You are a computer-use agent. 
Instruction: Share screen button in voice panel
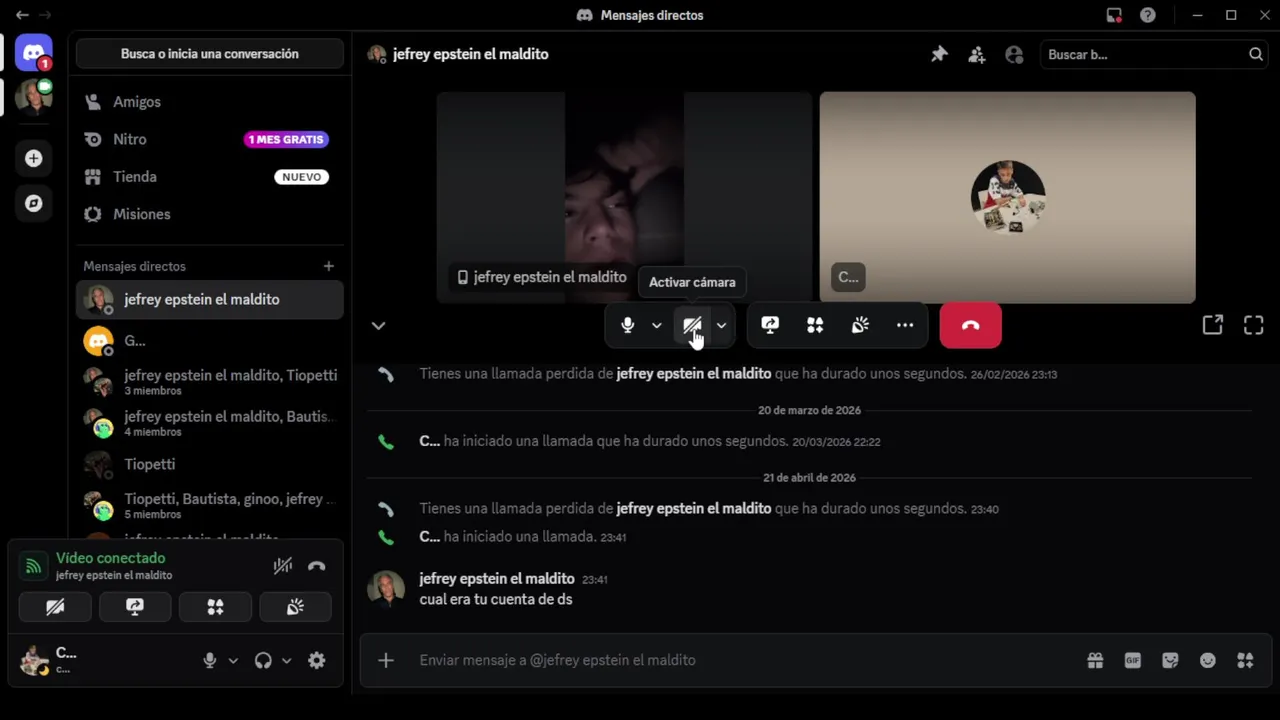pos(135,607)
